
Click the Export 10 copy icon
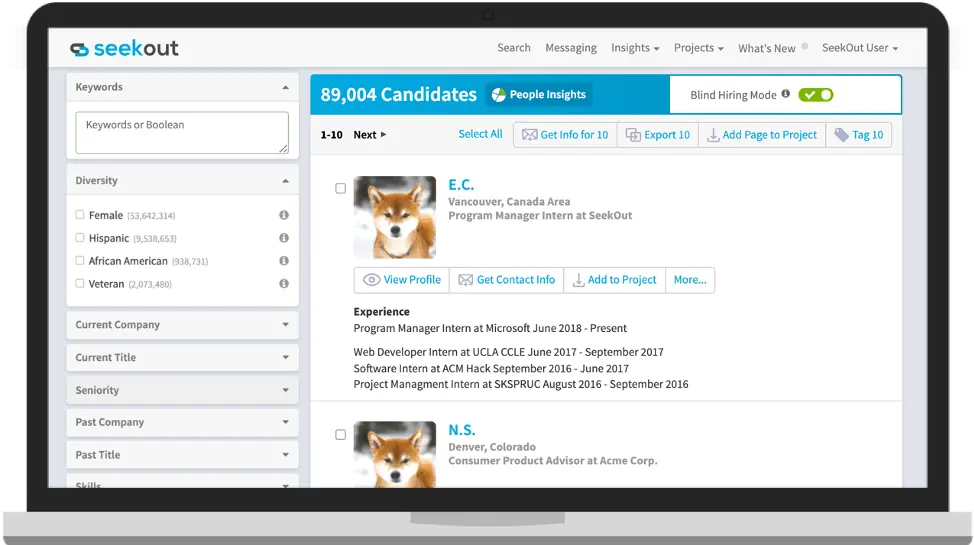(633, 135)
